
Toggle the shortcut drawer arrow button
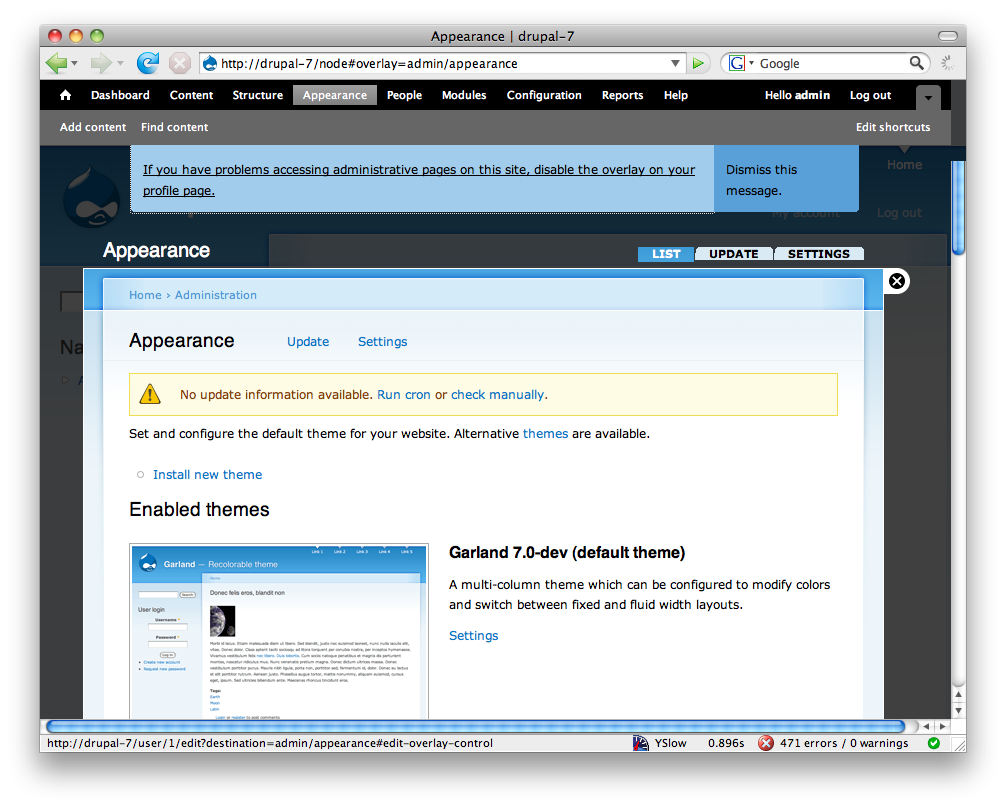(928, 97)
